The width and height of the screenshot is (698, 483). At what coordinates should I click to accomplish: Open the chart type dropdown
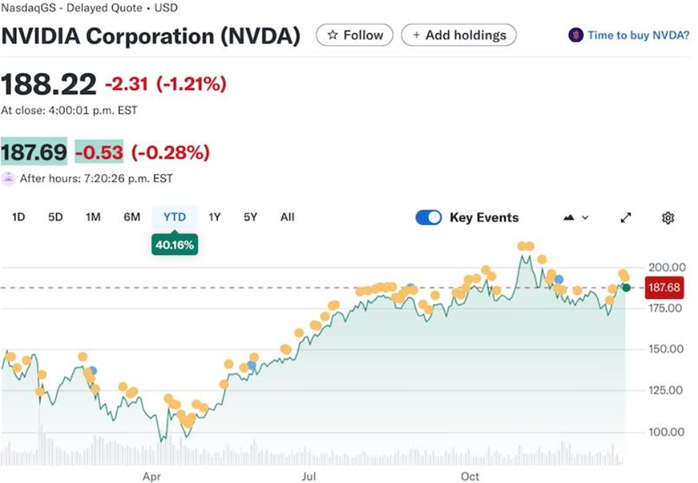[x=577, y=218]
